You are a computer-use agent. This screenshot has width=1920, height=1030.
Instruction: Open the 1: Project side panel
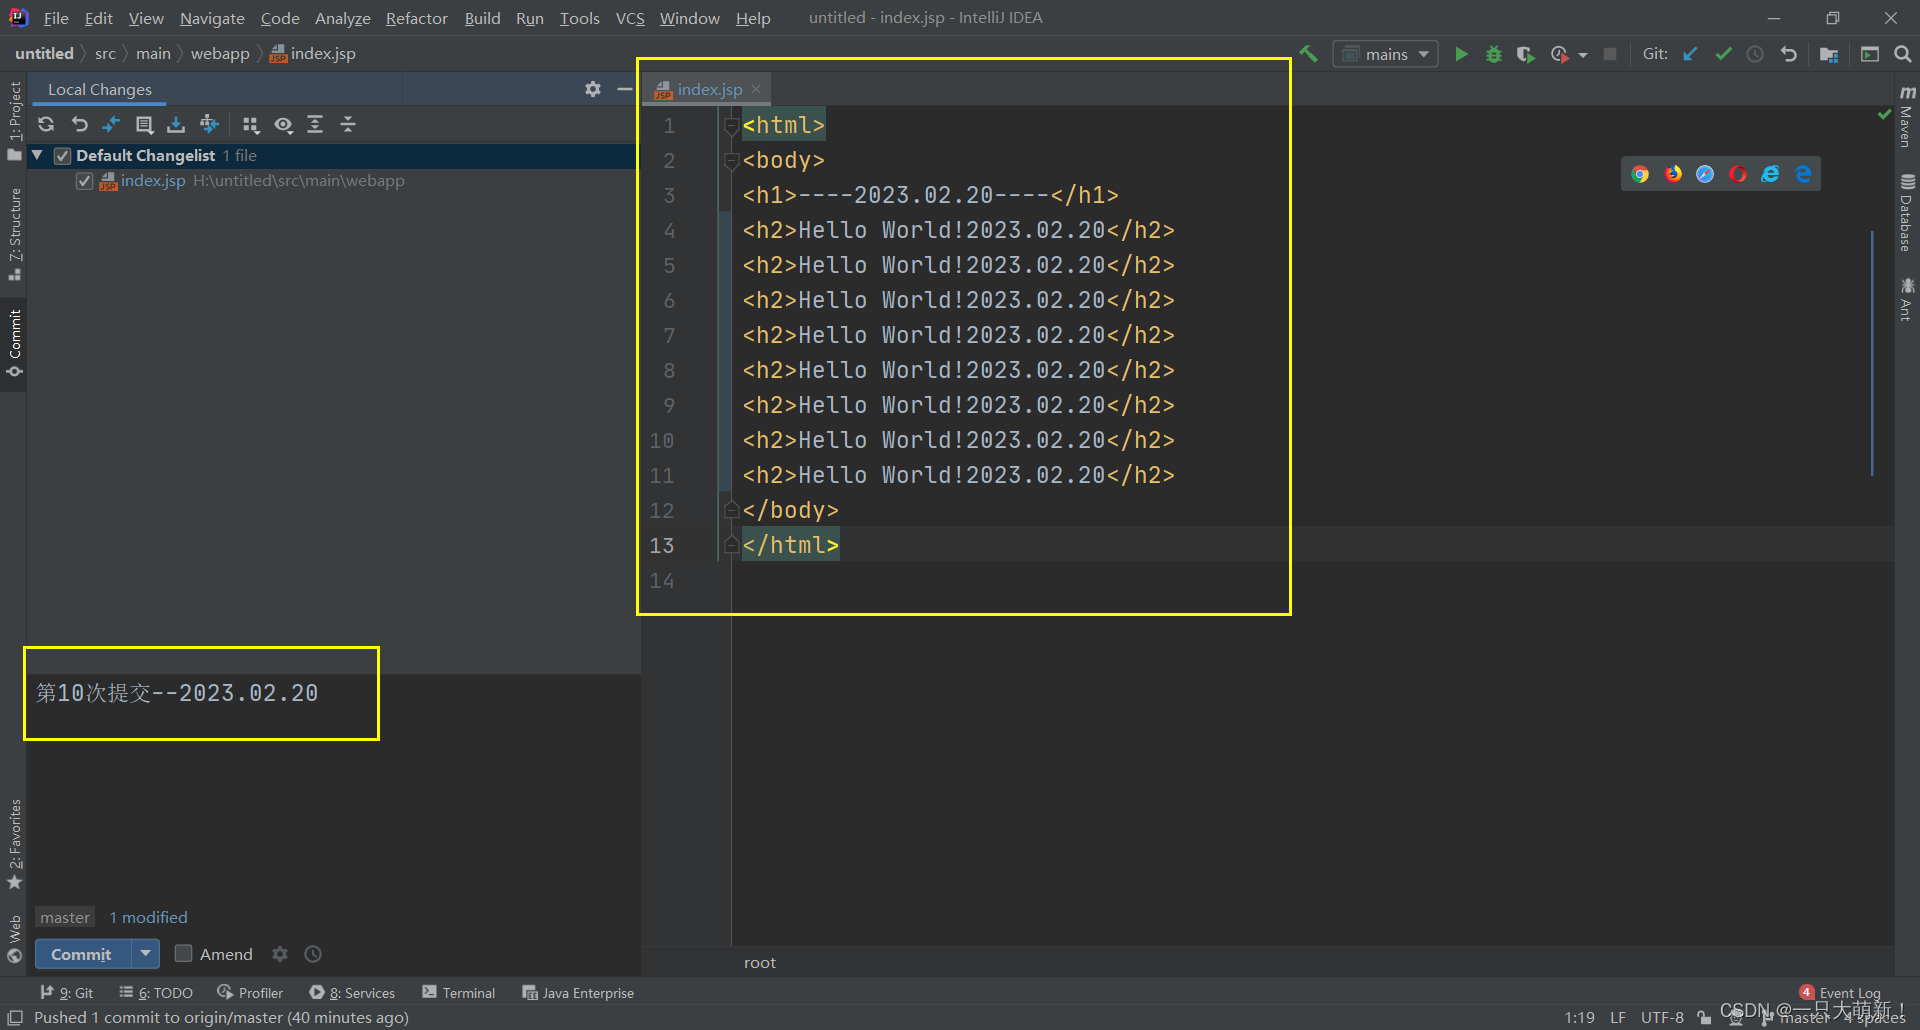click(14, 120)
